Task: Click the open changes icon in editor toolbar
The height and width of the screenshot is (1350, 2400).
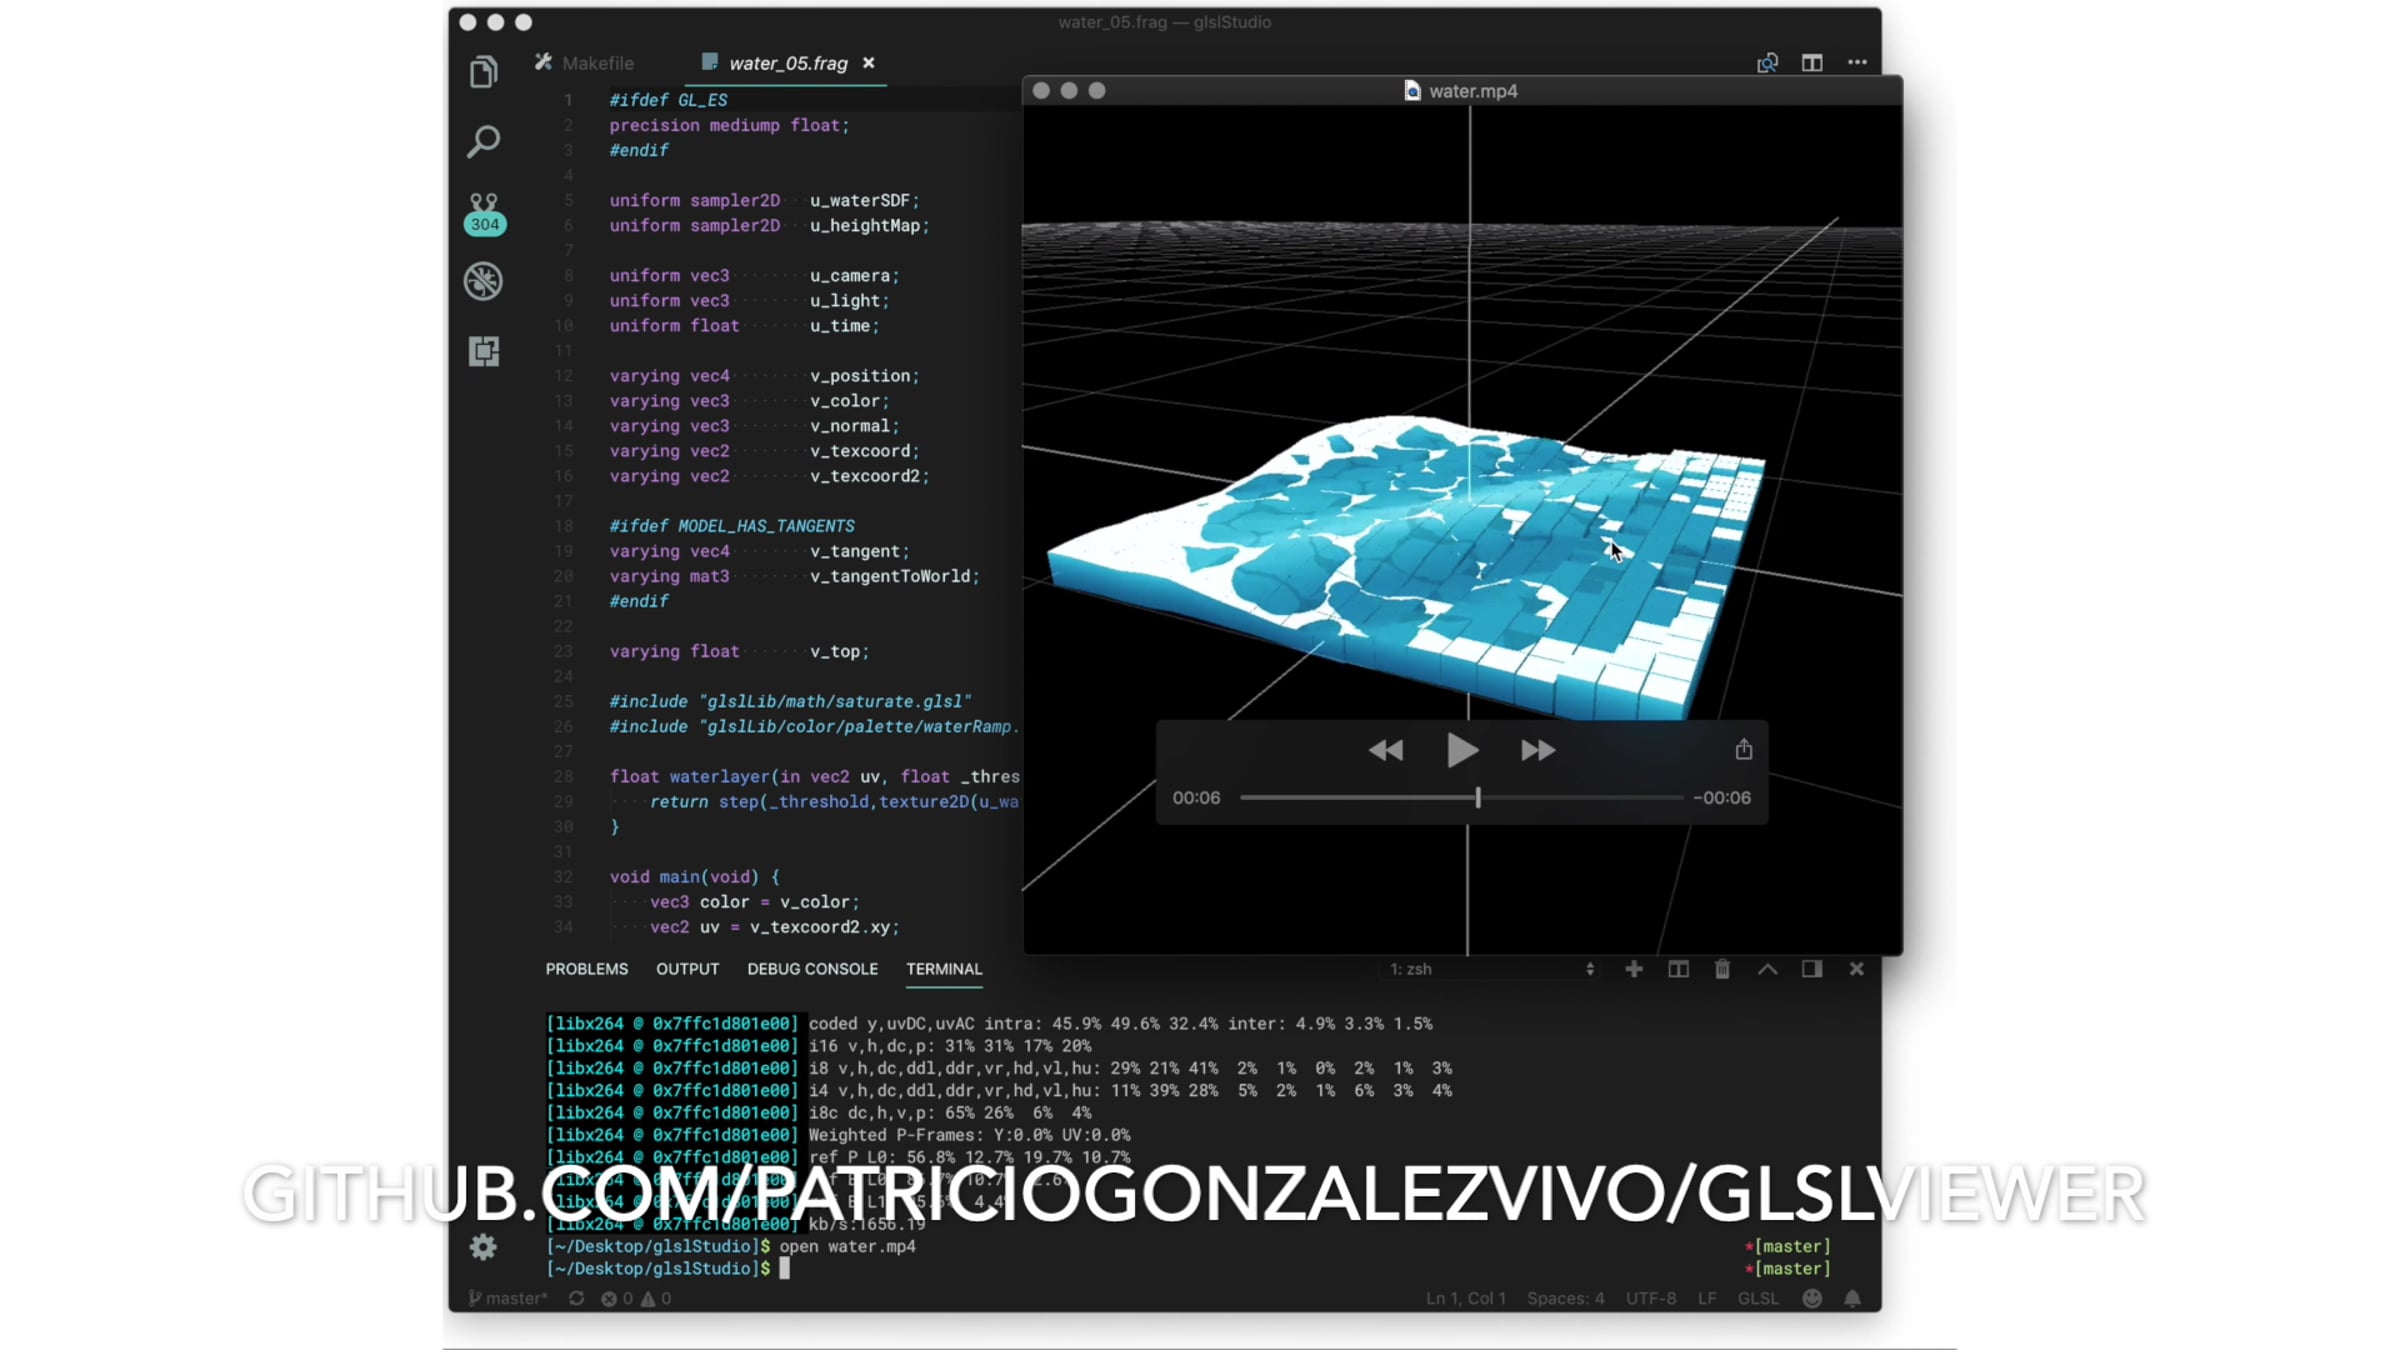Action: (1767, 63)
